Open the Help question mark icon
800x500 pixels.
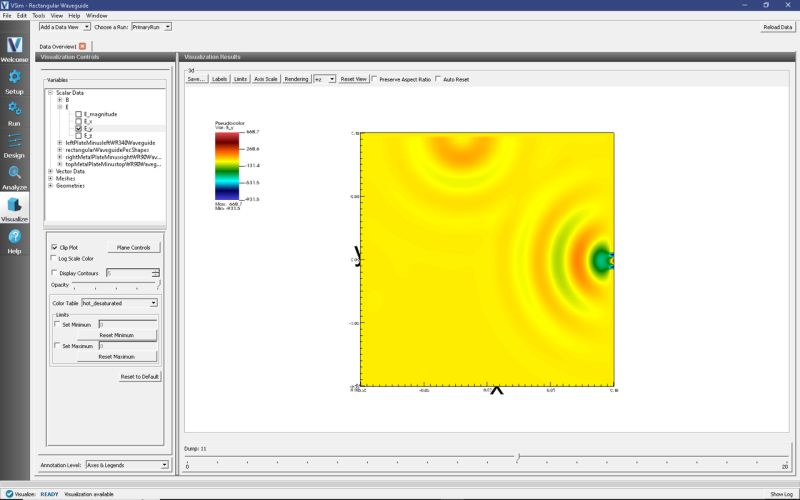pyautogui.click(x=14, y=236)
